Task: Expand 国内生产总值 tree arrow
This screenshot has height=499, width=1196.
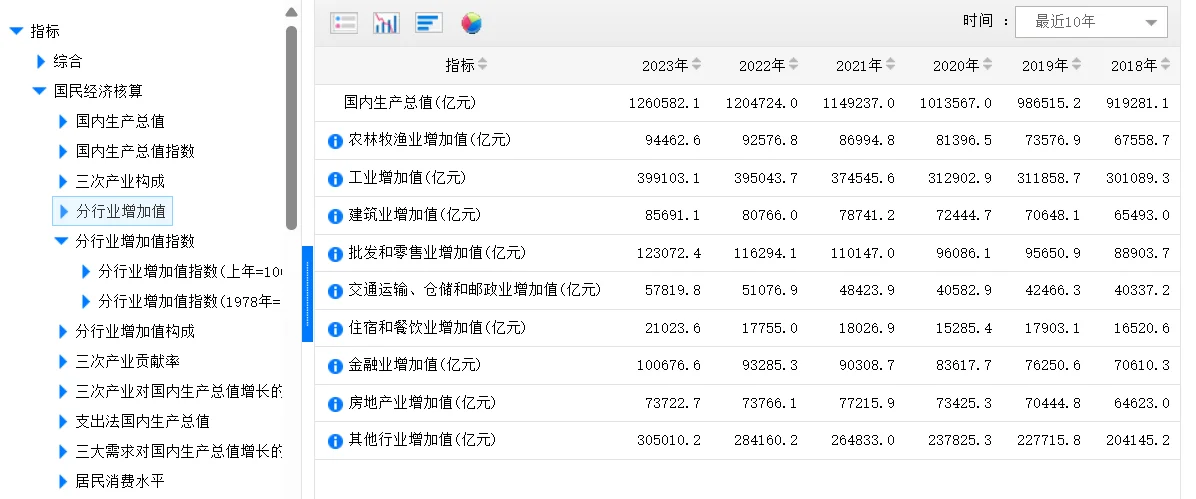Action: [63, 121]
